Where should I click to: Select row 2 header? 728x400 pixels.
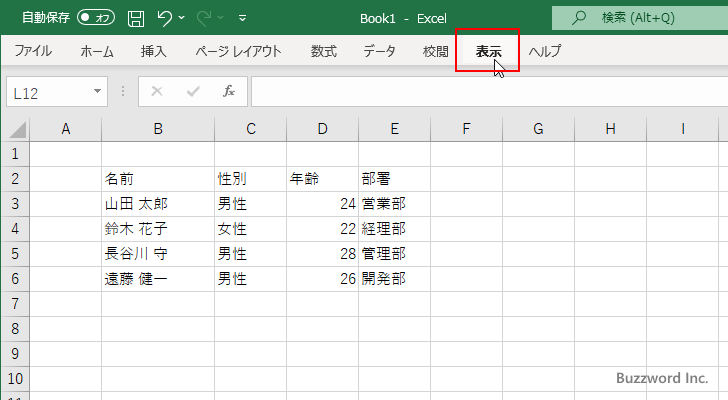15,179
